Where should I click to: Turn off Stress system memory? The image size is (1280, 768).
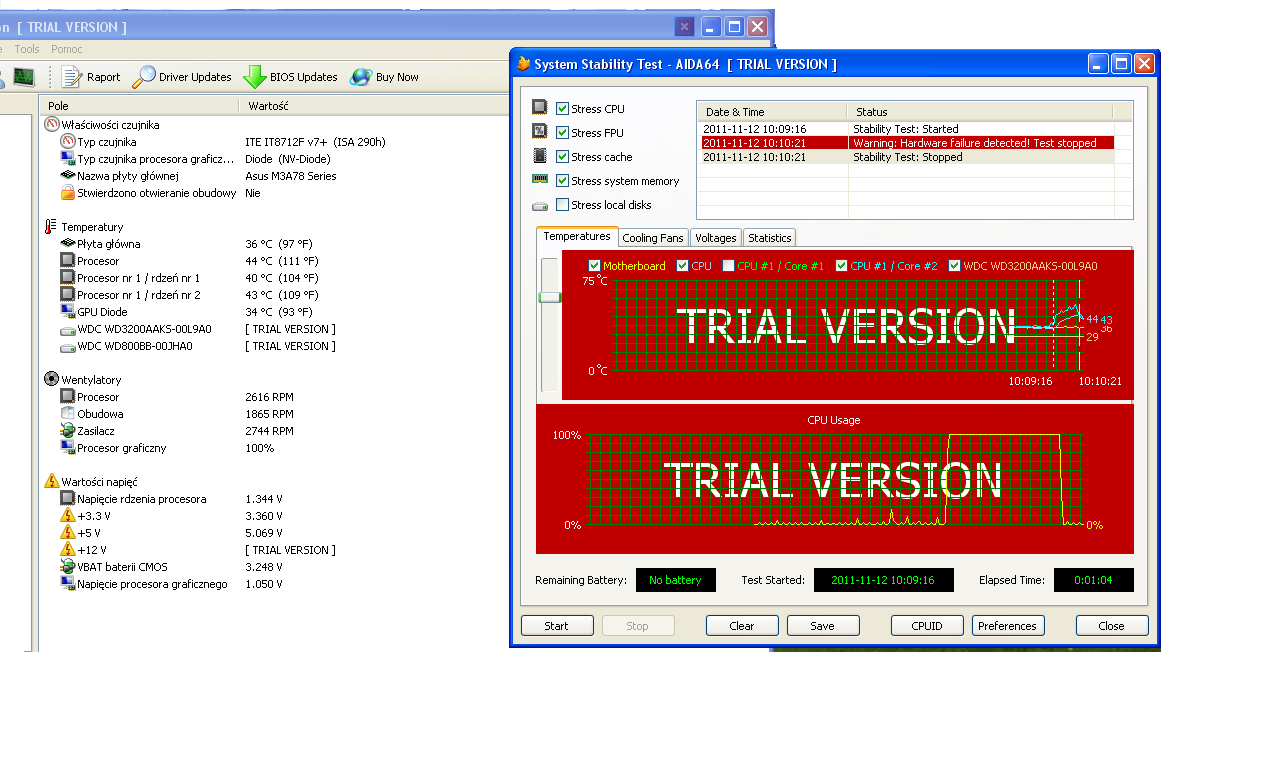pyautogui.click(x=562, y=180)
